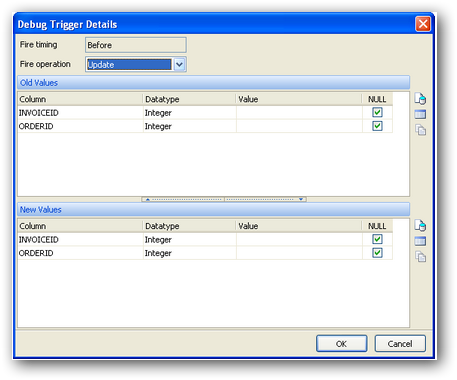Click the copy pages icon beside New Values
Screen dimensions: 457x380
pos(420,256)
